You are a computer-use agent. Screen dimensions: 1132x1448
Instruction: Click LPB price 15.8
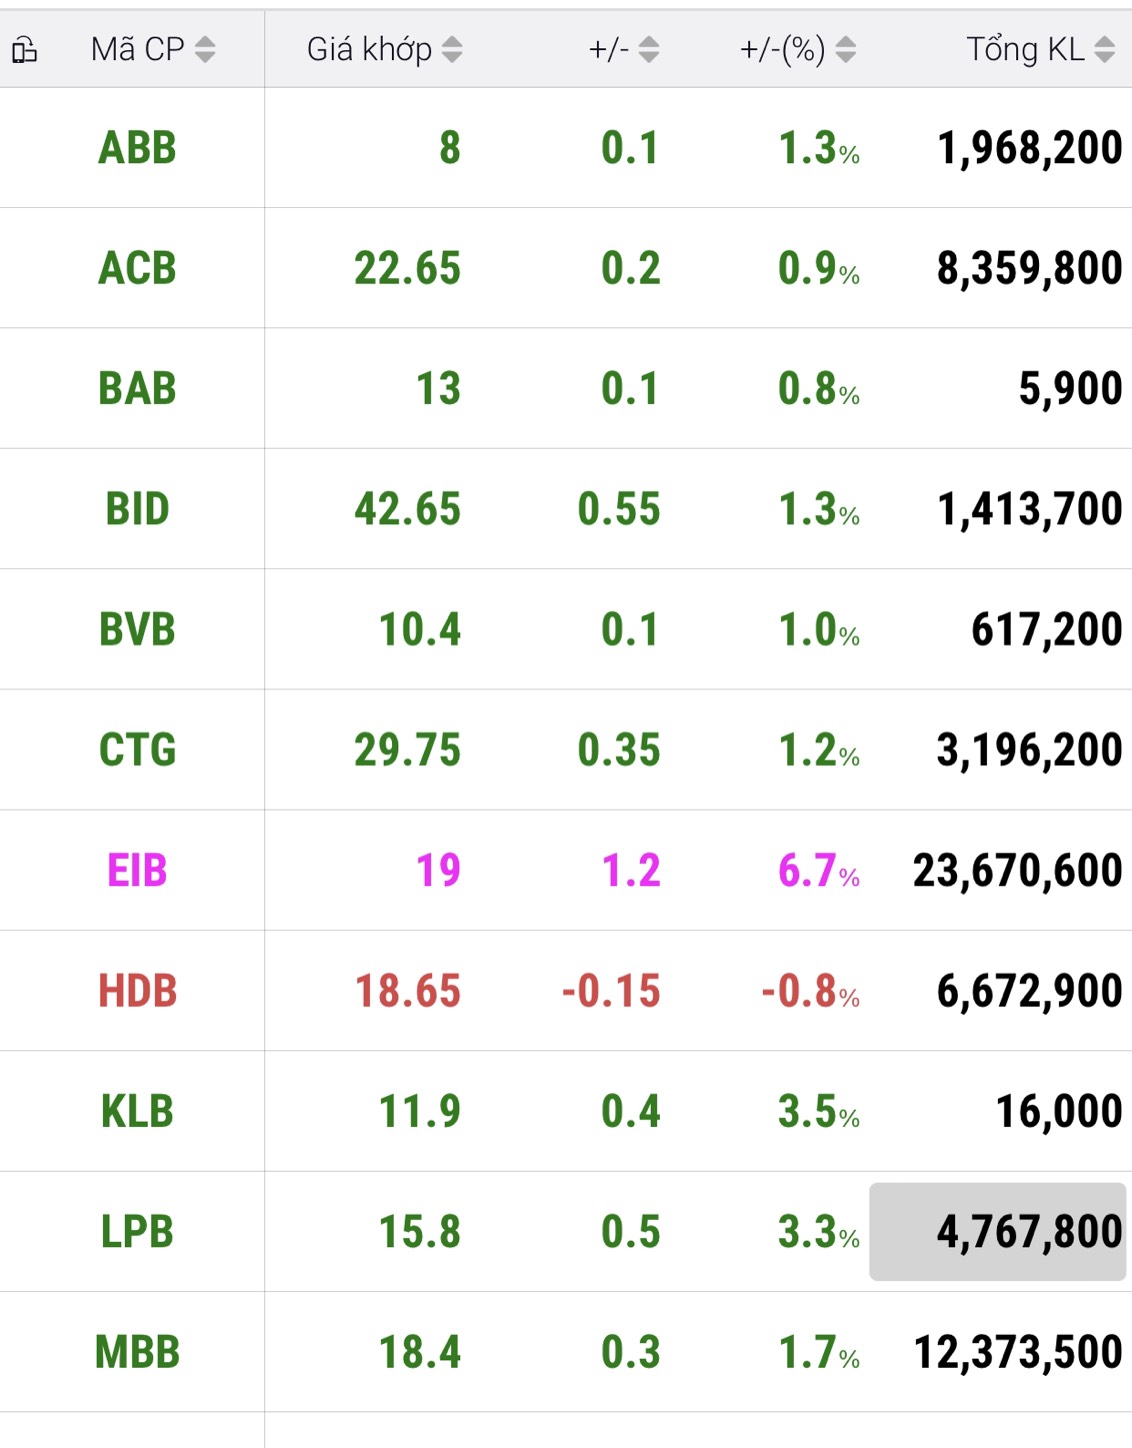pyautogui.click(x=420, y=1232)
